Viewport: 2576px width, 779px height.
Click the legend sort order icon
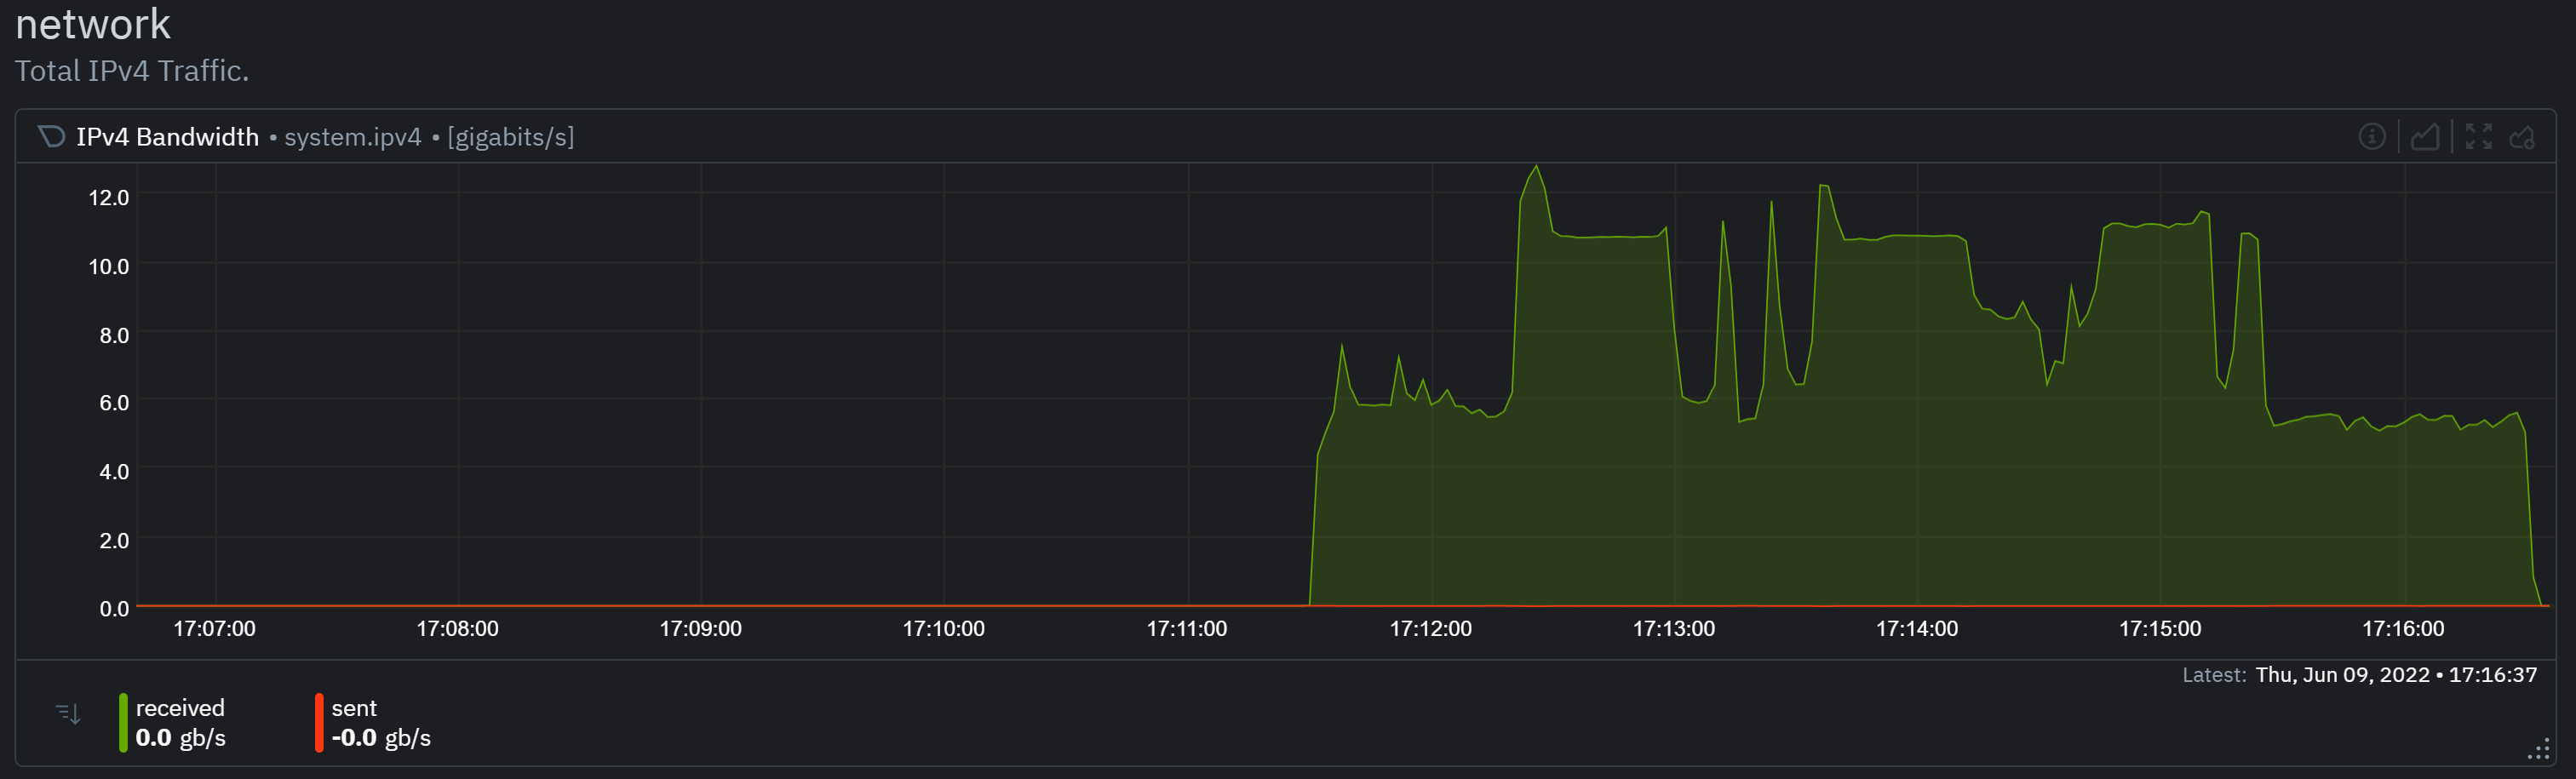click(x=68, y=713)
